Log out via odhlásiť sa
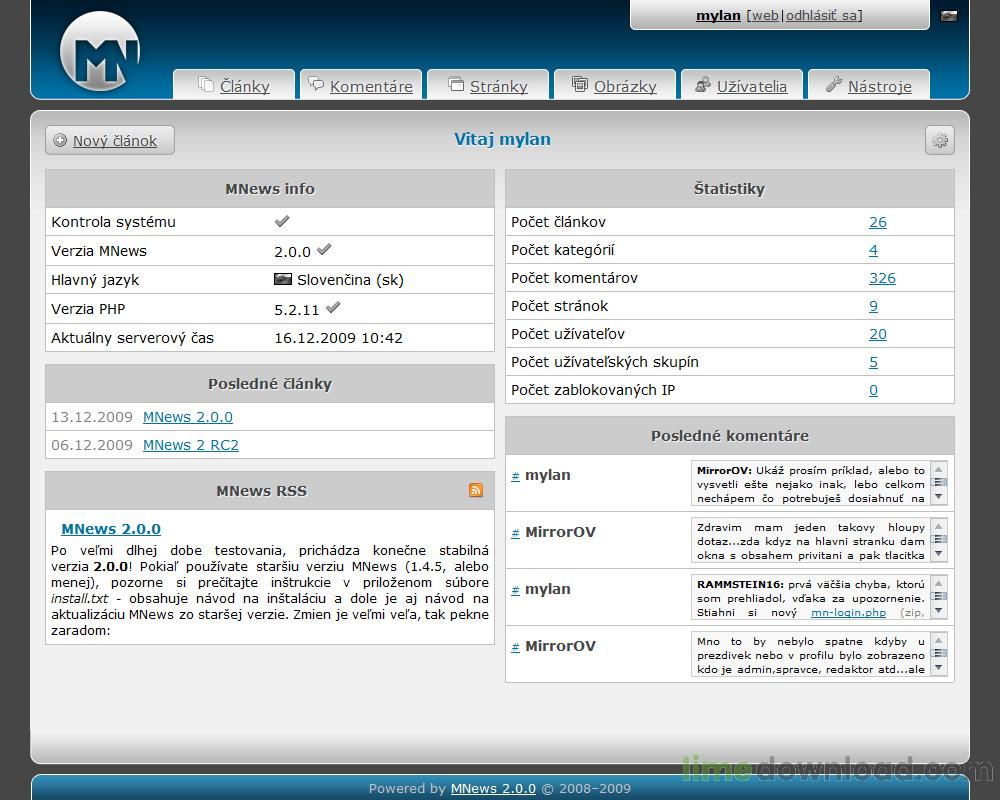Image resolution: width=1000 pixels, height=800 pixels. pos(821,15)
